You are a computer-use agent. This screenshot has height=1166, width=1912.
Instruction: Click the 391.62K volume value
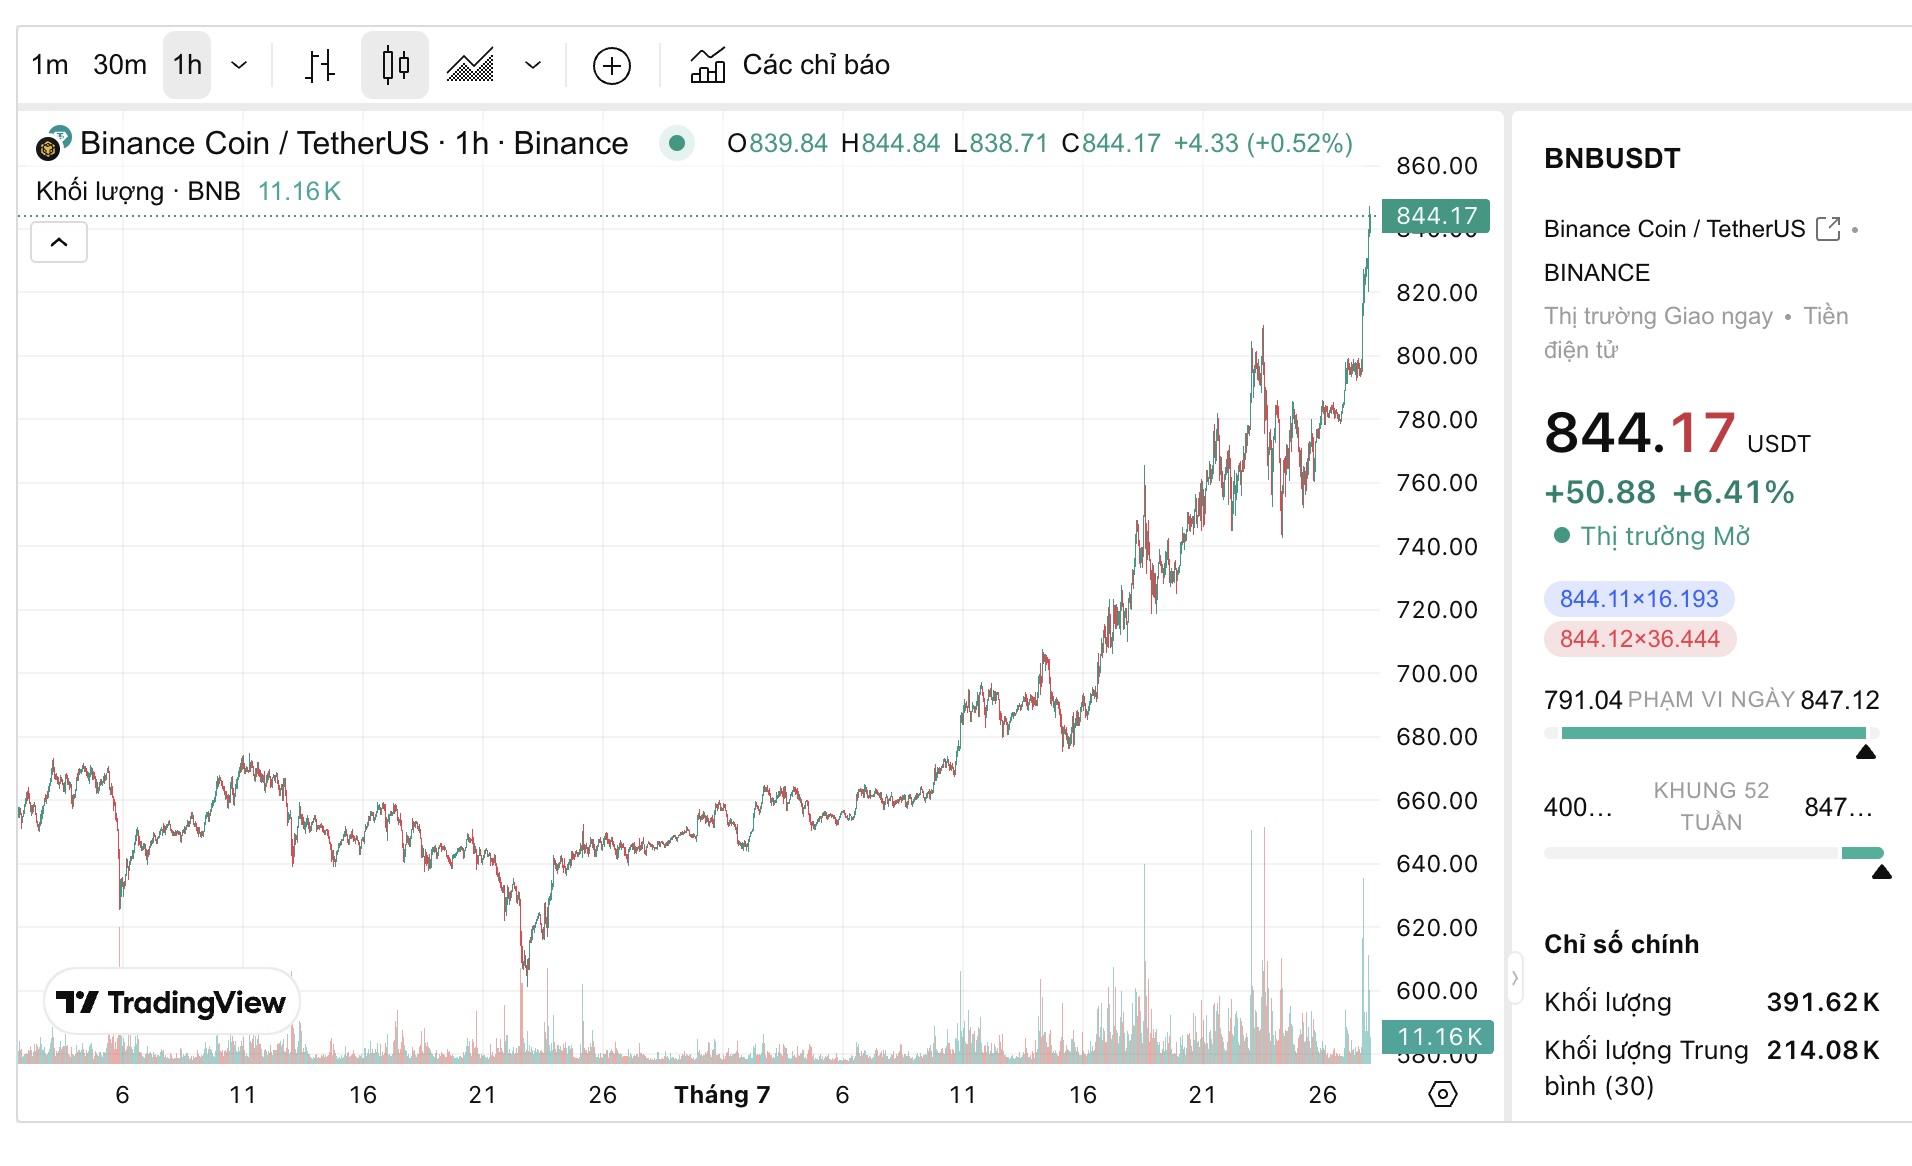click(x=1823, y=1002)
